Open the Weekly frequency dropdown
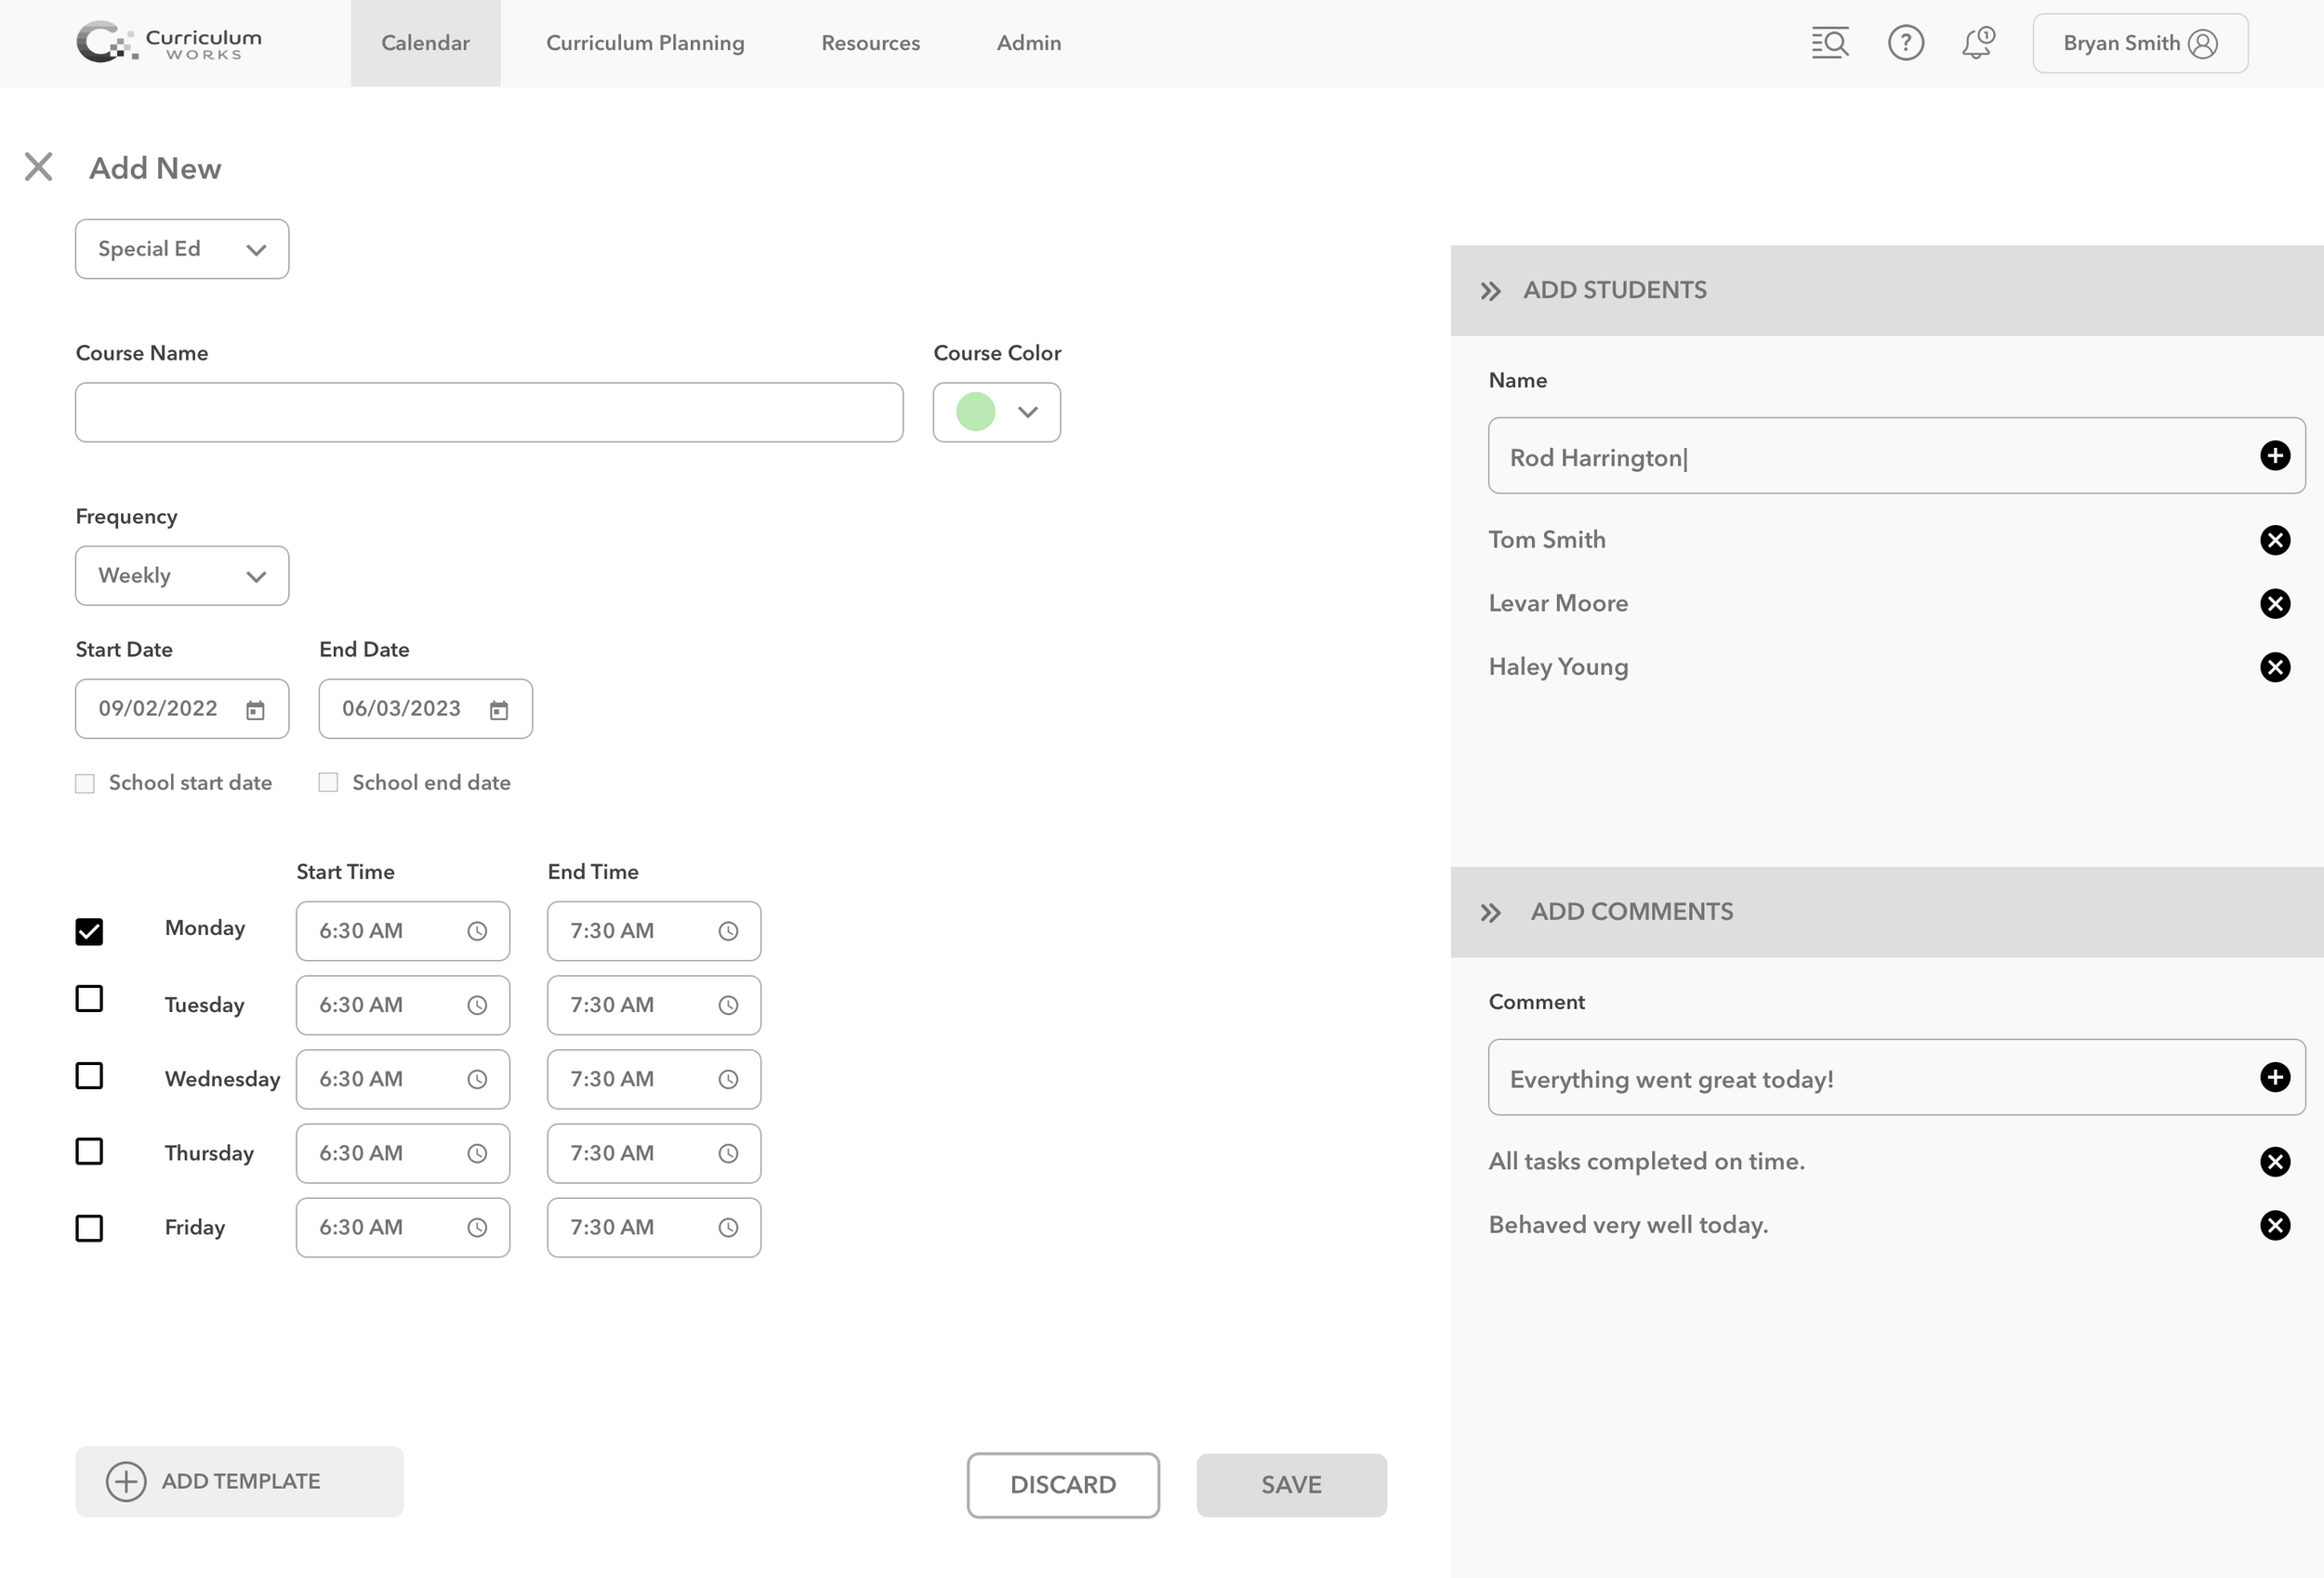The image size is (2324, 1578). 182,576
